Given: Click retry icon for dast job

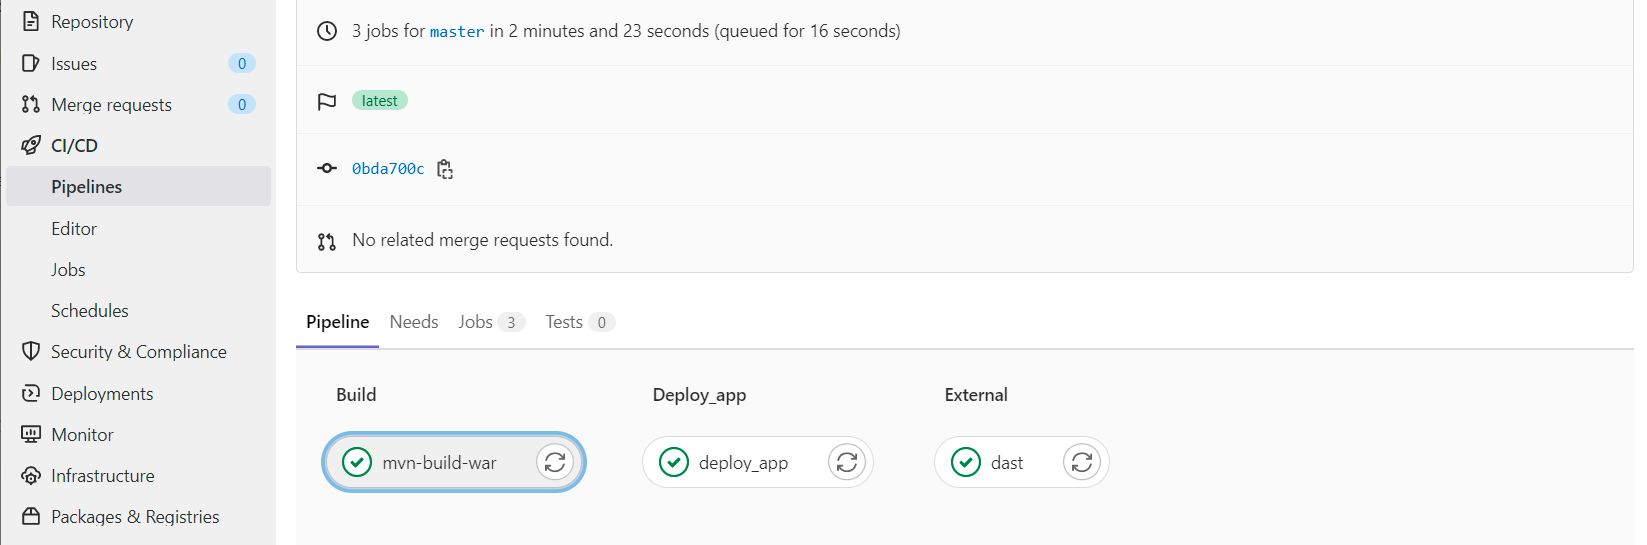Looking at the screenshot, I should [x=1081, y=462].
